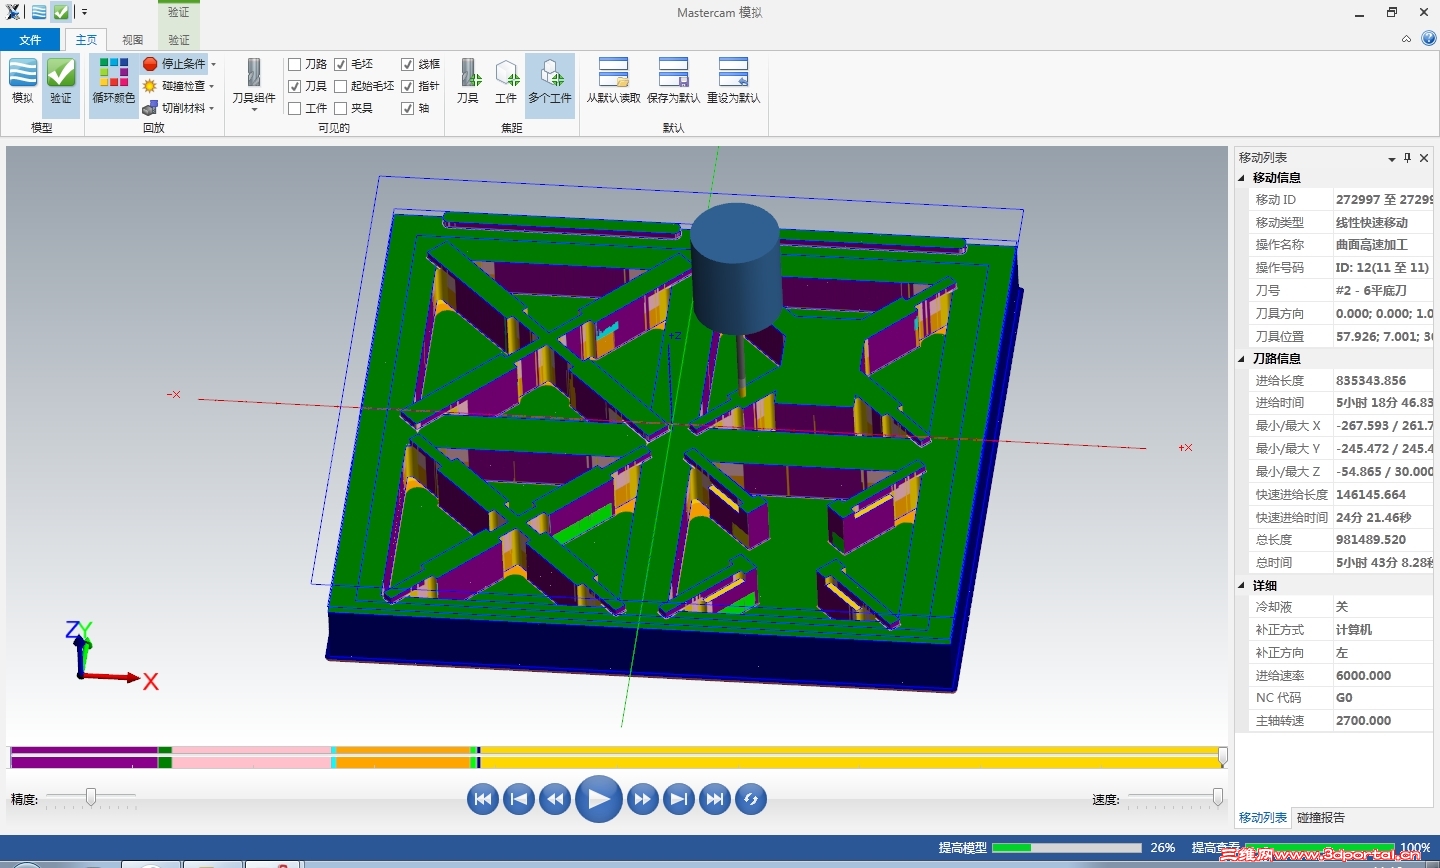
Task: Switch to the 视图 view ribbon tab
Action: tap(133, 40)
